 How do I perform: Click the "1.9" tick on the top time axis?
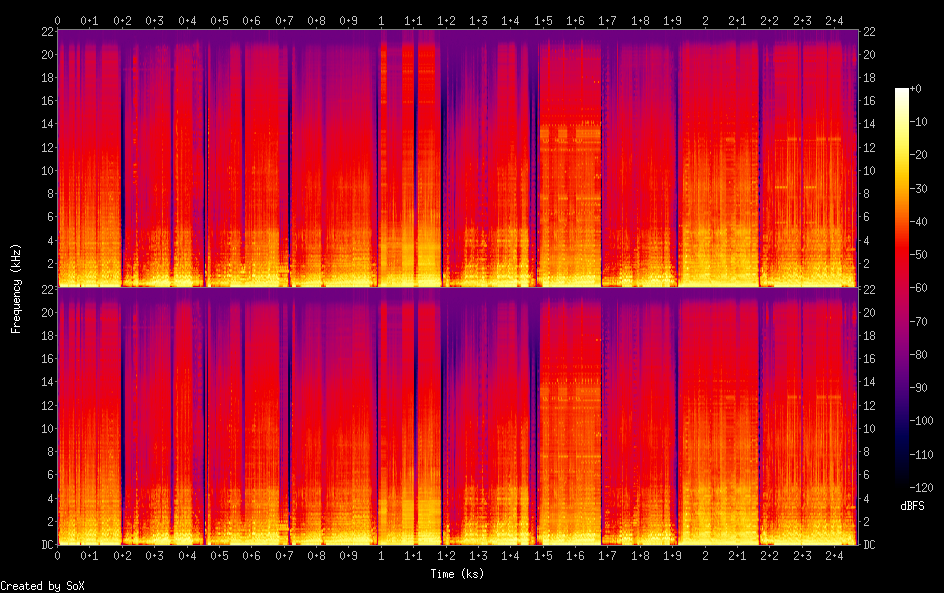673,20
